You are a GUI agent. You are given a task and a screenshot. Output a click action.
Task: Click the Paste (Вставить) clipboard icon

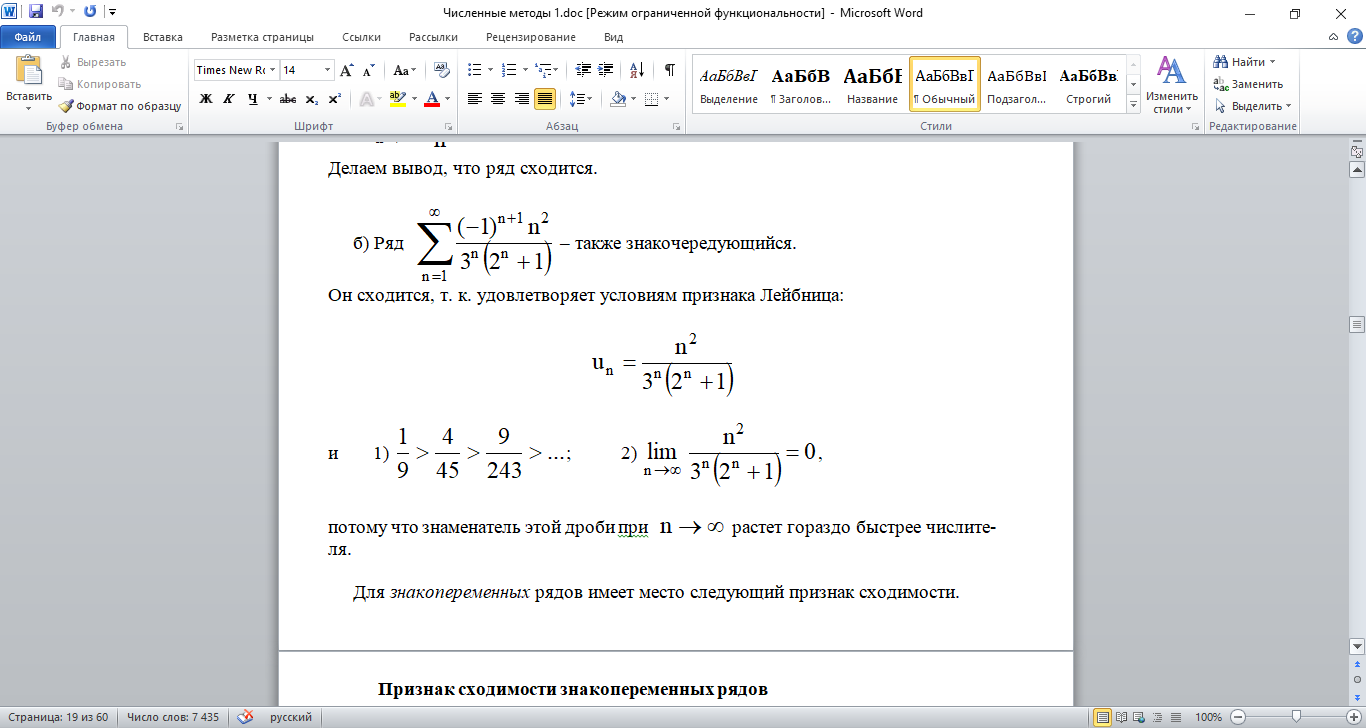(29, 71)
